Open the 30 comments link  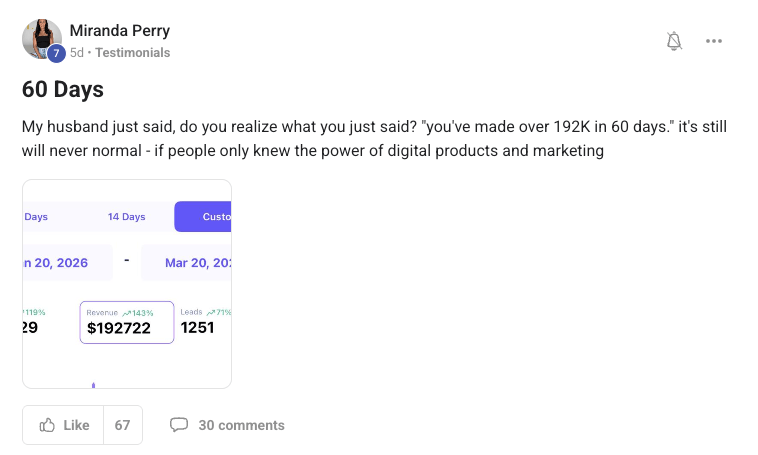coord(241,425)
